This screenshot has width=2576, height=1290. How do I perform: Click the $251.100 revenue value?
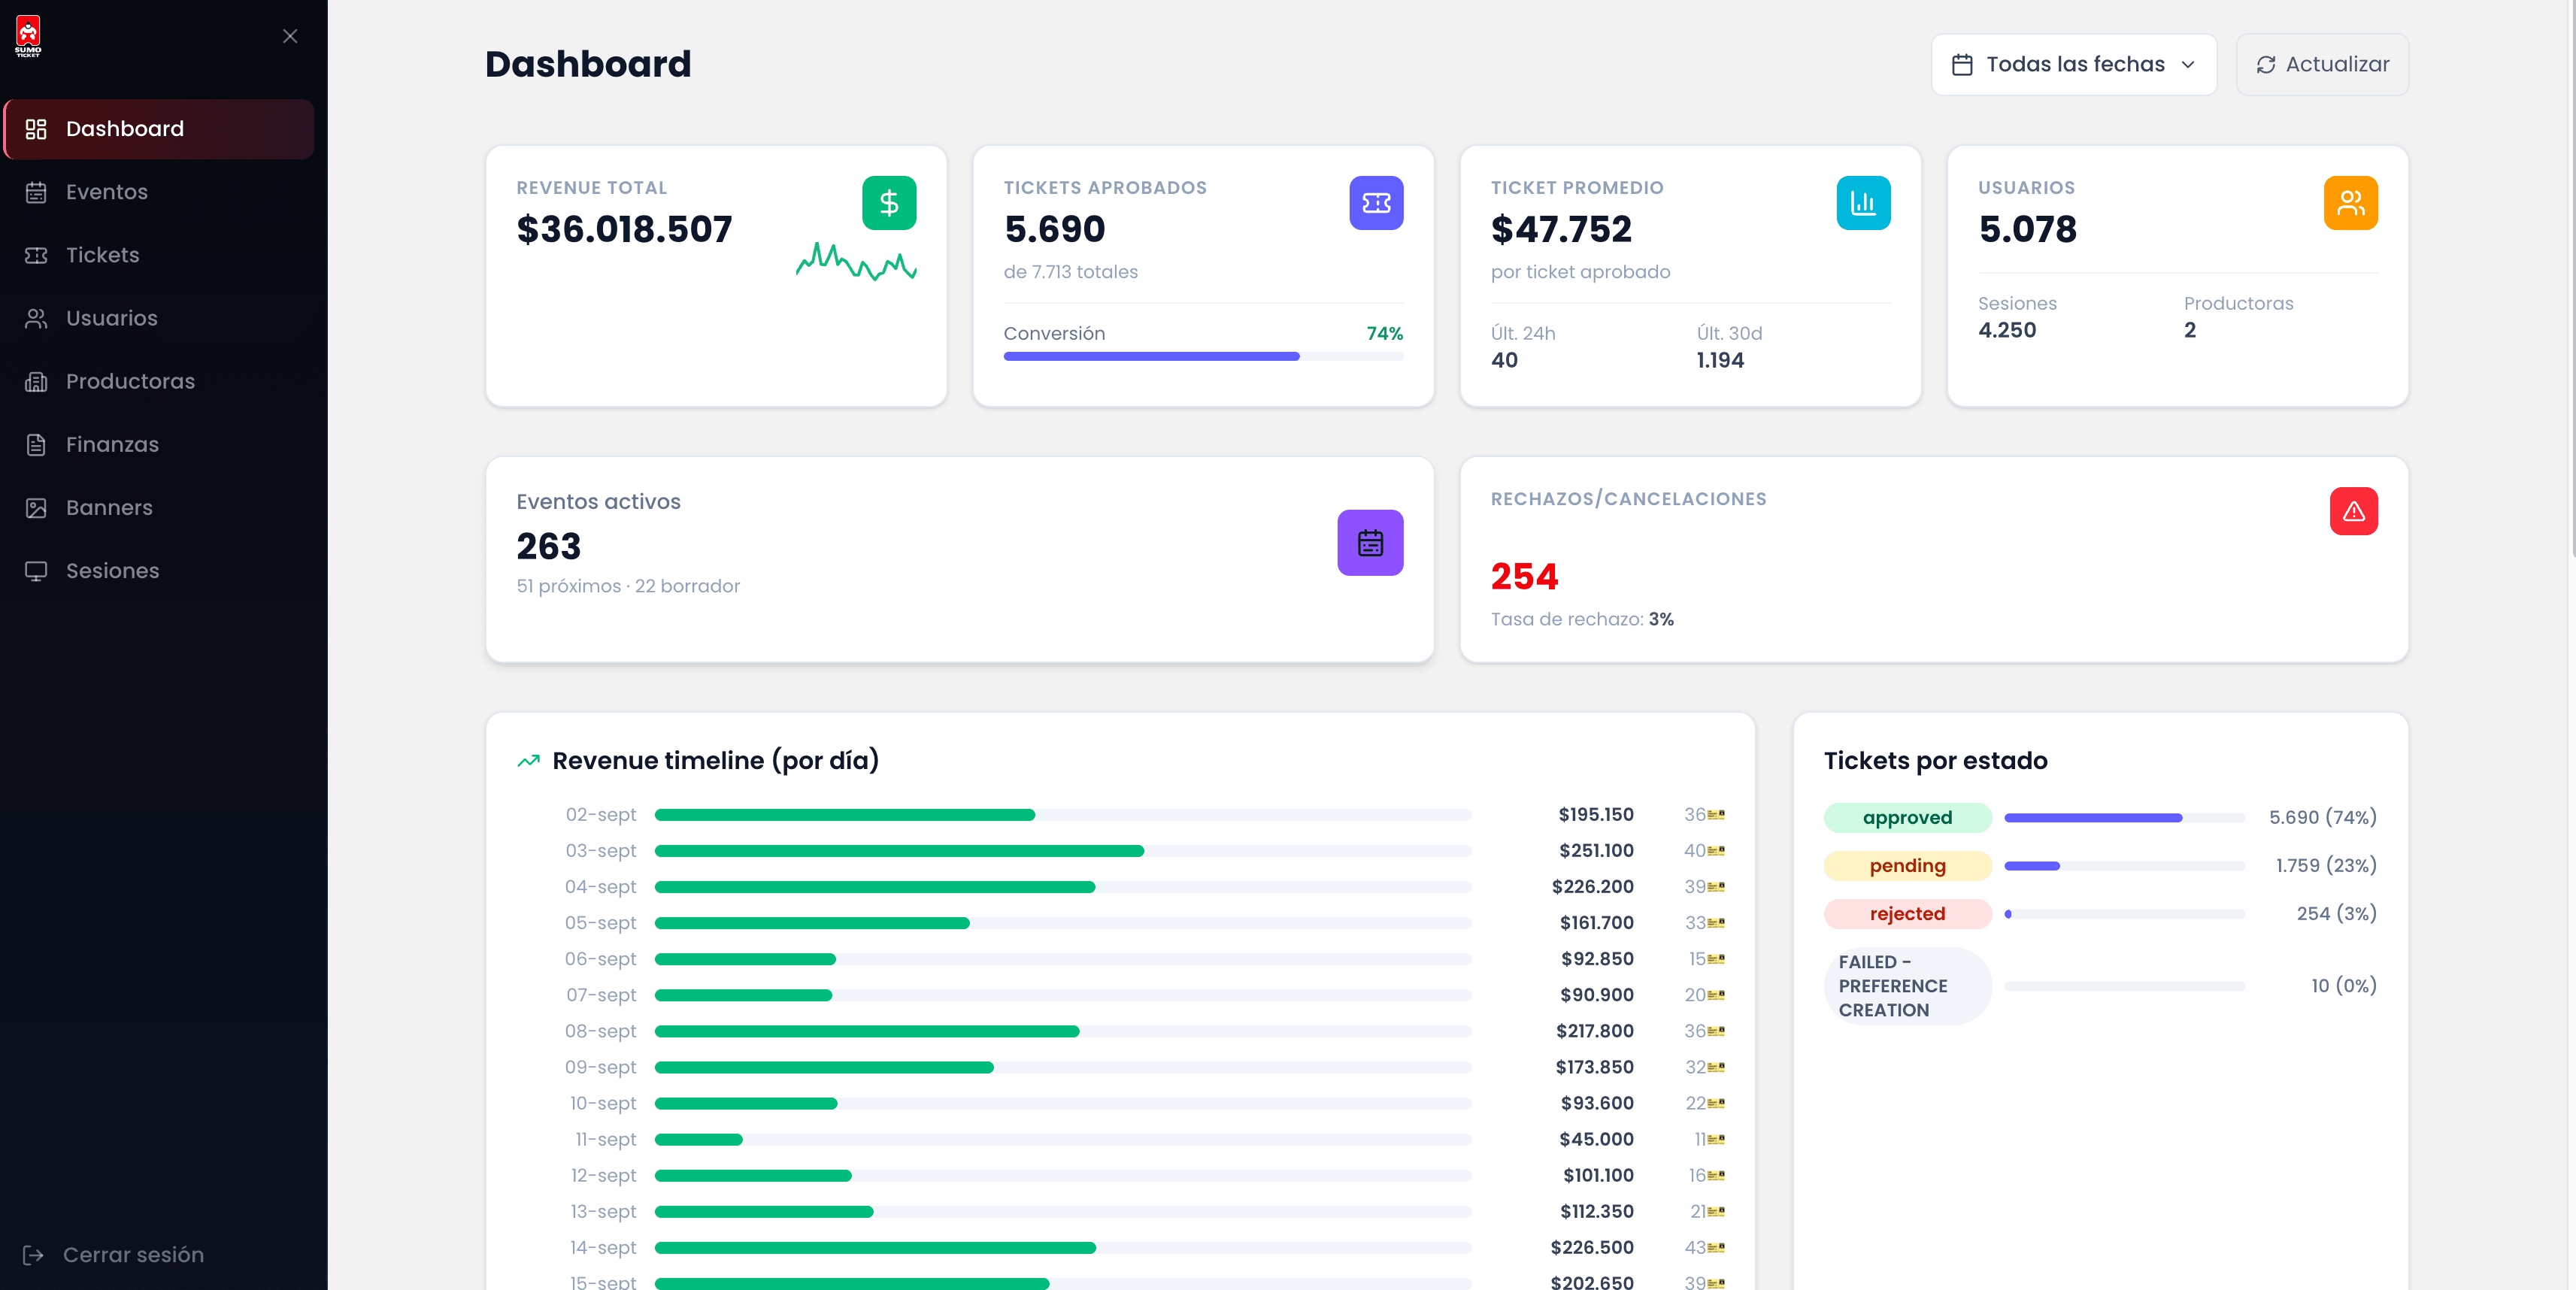click(1596, 851)
